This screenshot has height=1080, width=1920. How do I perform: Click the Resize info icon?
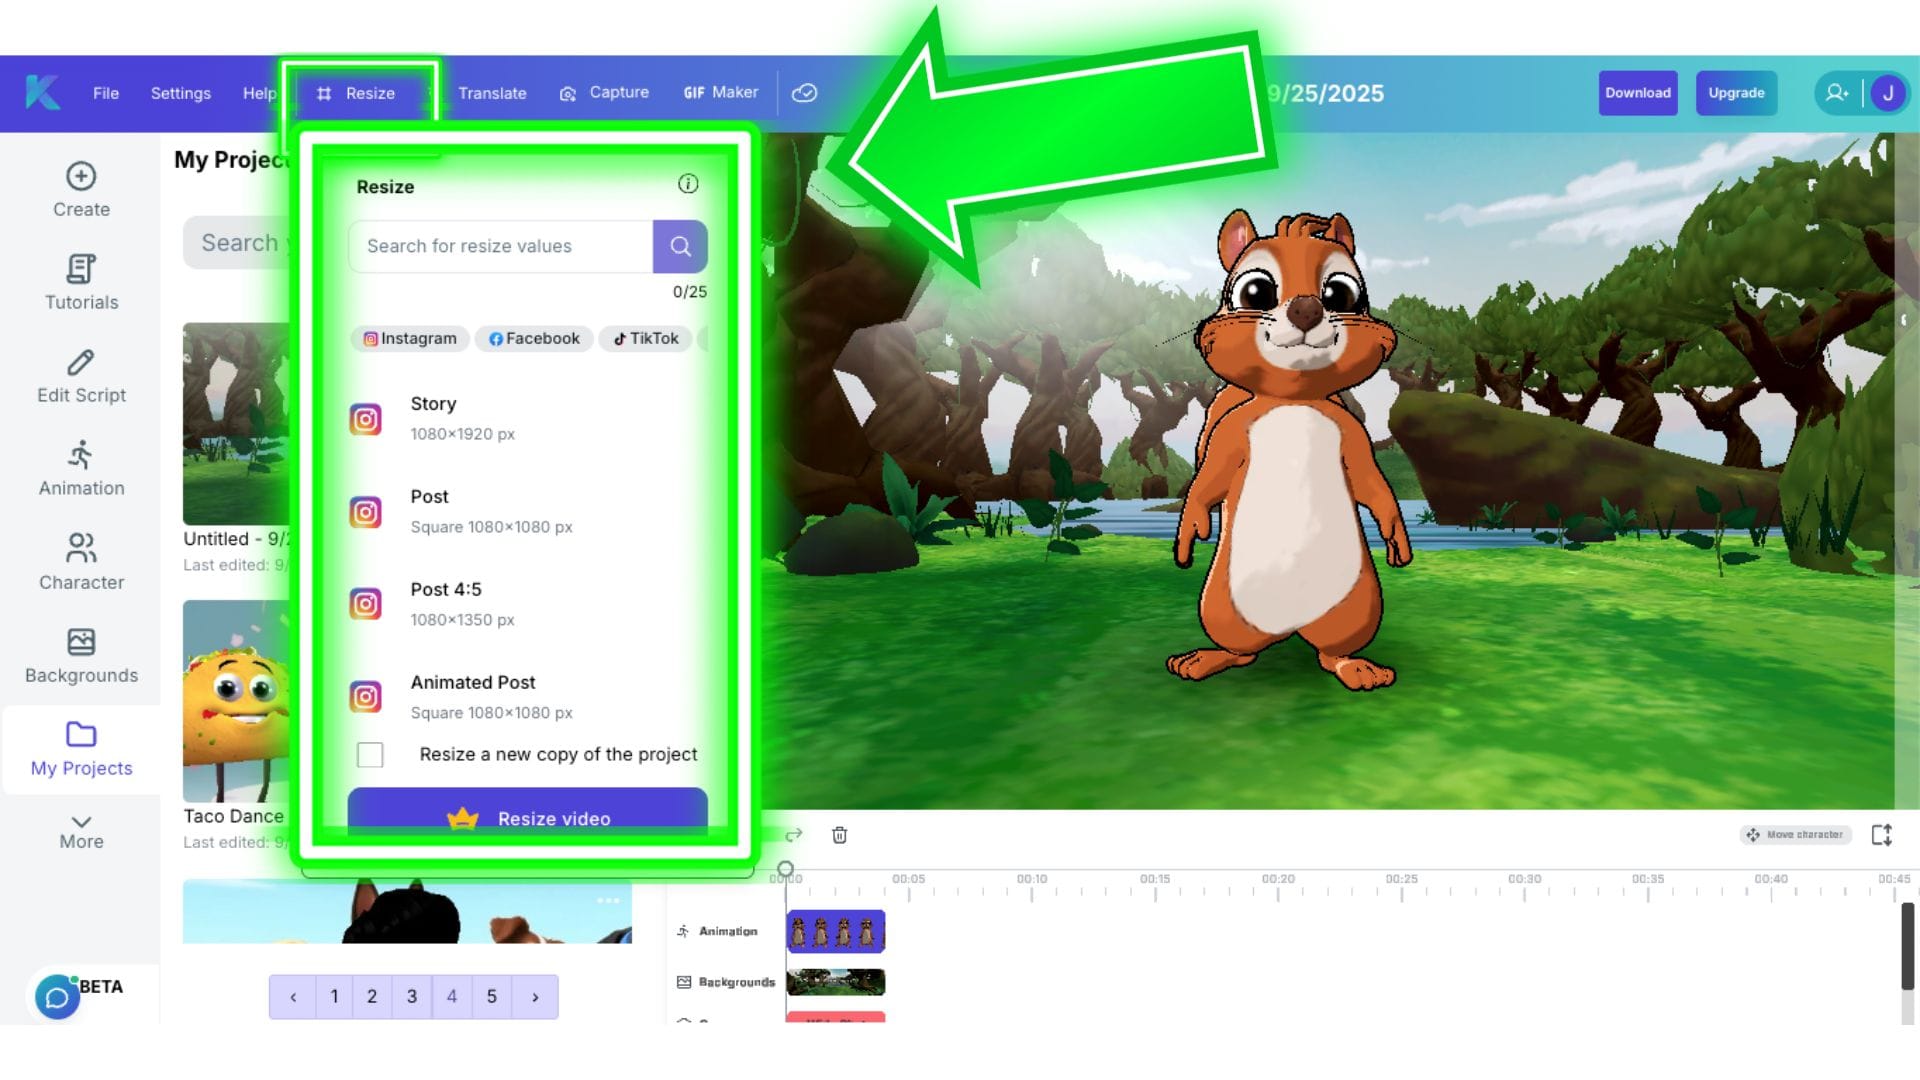coord(687,184)
